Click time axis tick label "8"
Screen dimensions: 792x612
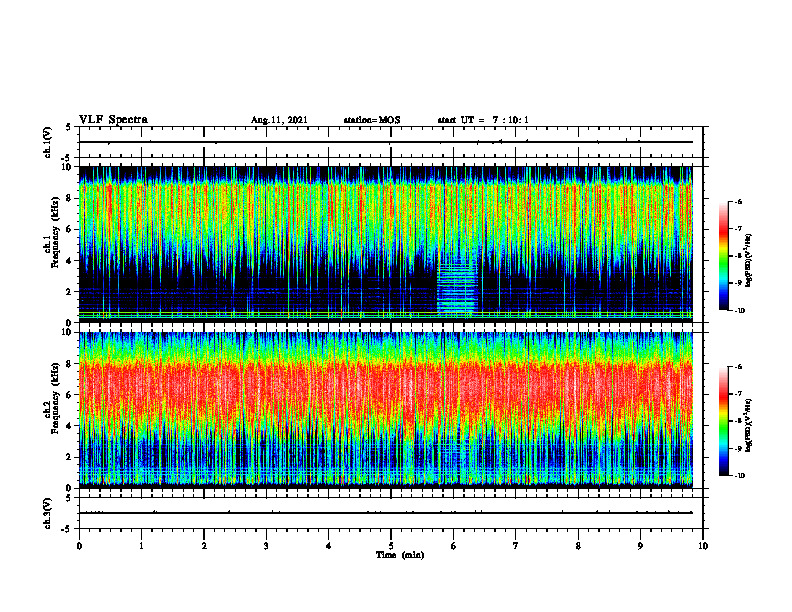pos(578,546)
